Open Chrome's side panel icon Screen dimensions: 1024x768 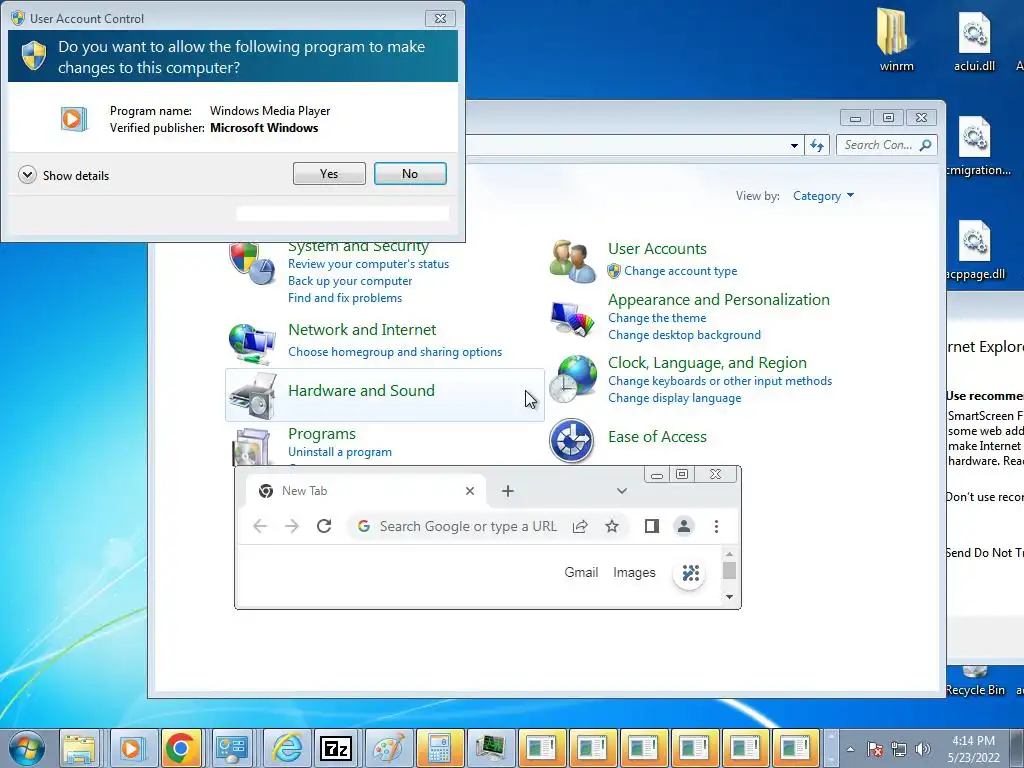click(652, 526)
